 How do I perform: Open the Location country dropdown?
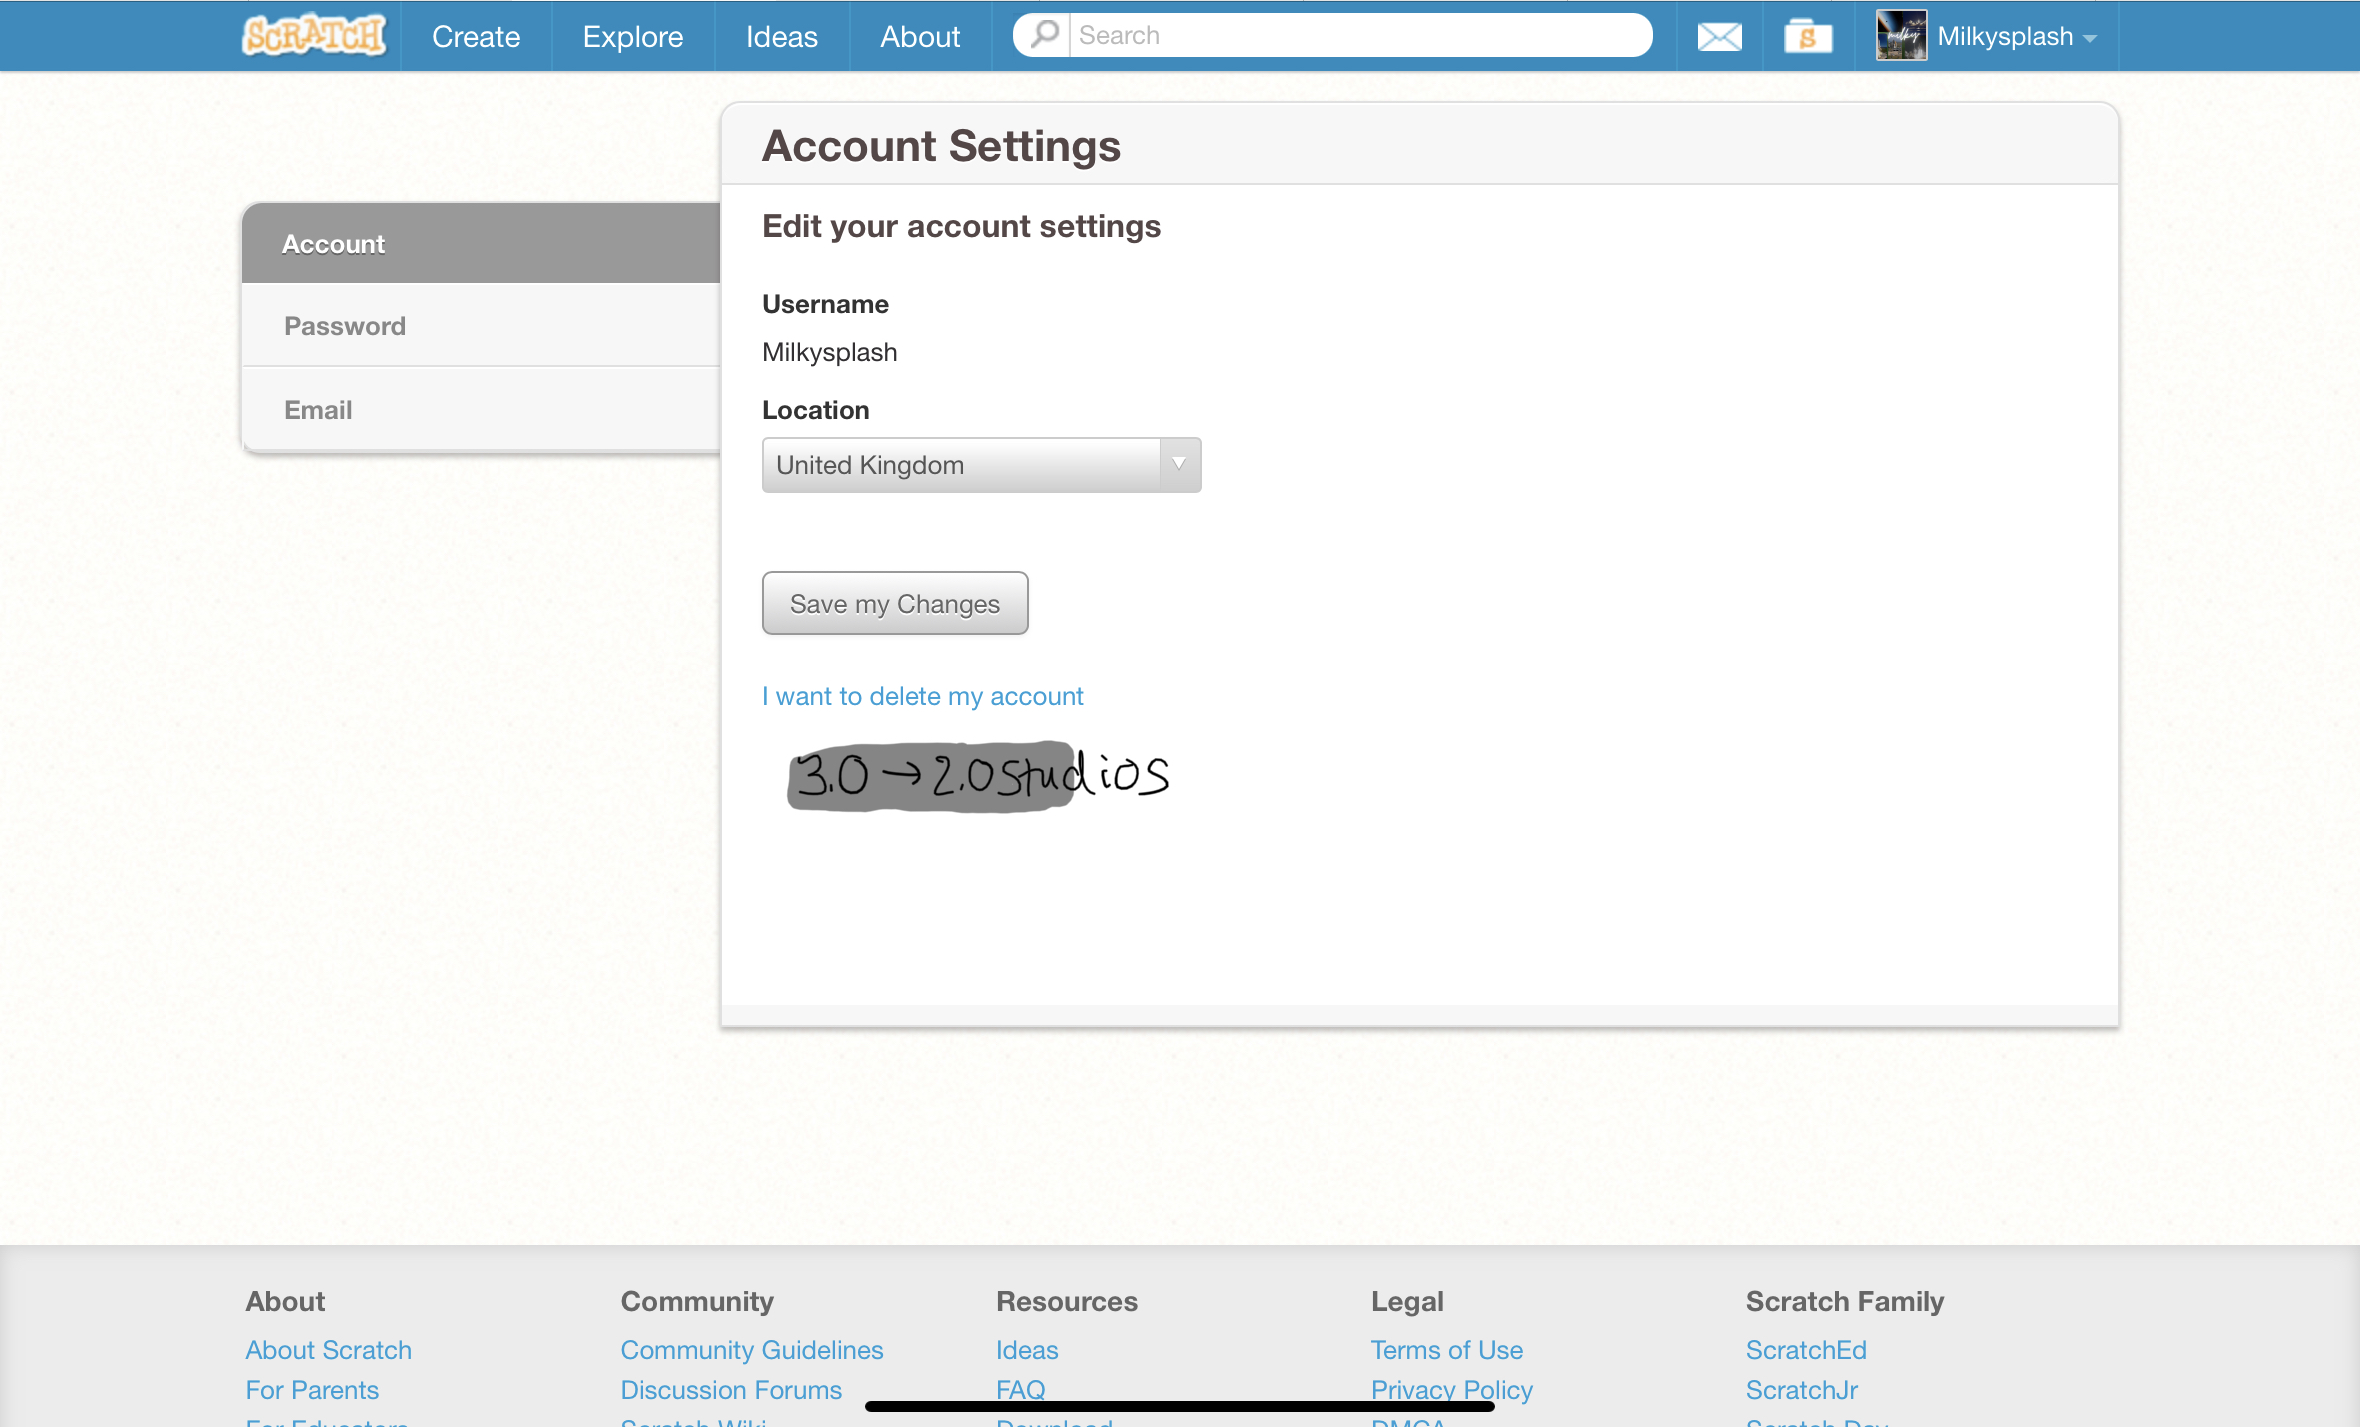[981, 465]
